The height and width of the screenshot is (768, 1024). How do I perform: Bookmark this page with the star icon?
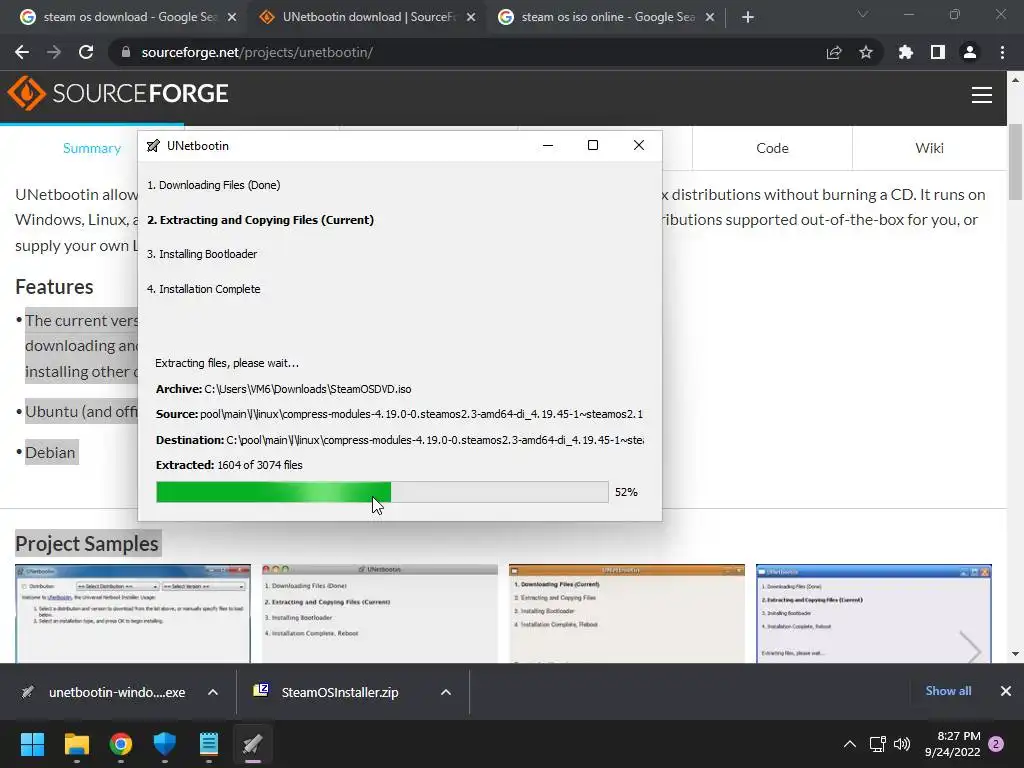866,52
